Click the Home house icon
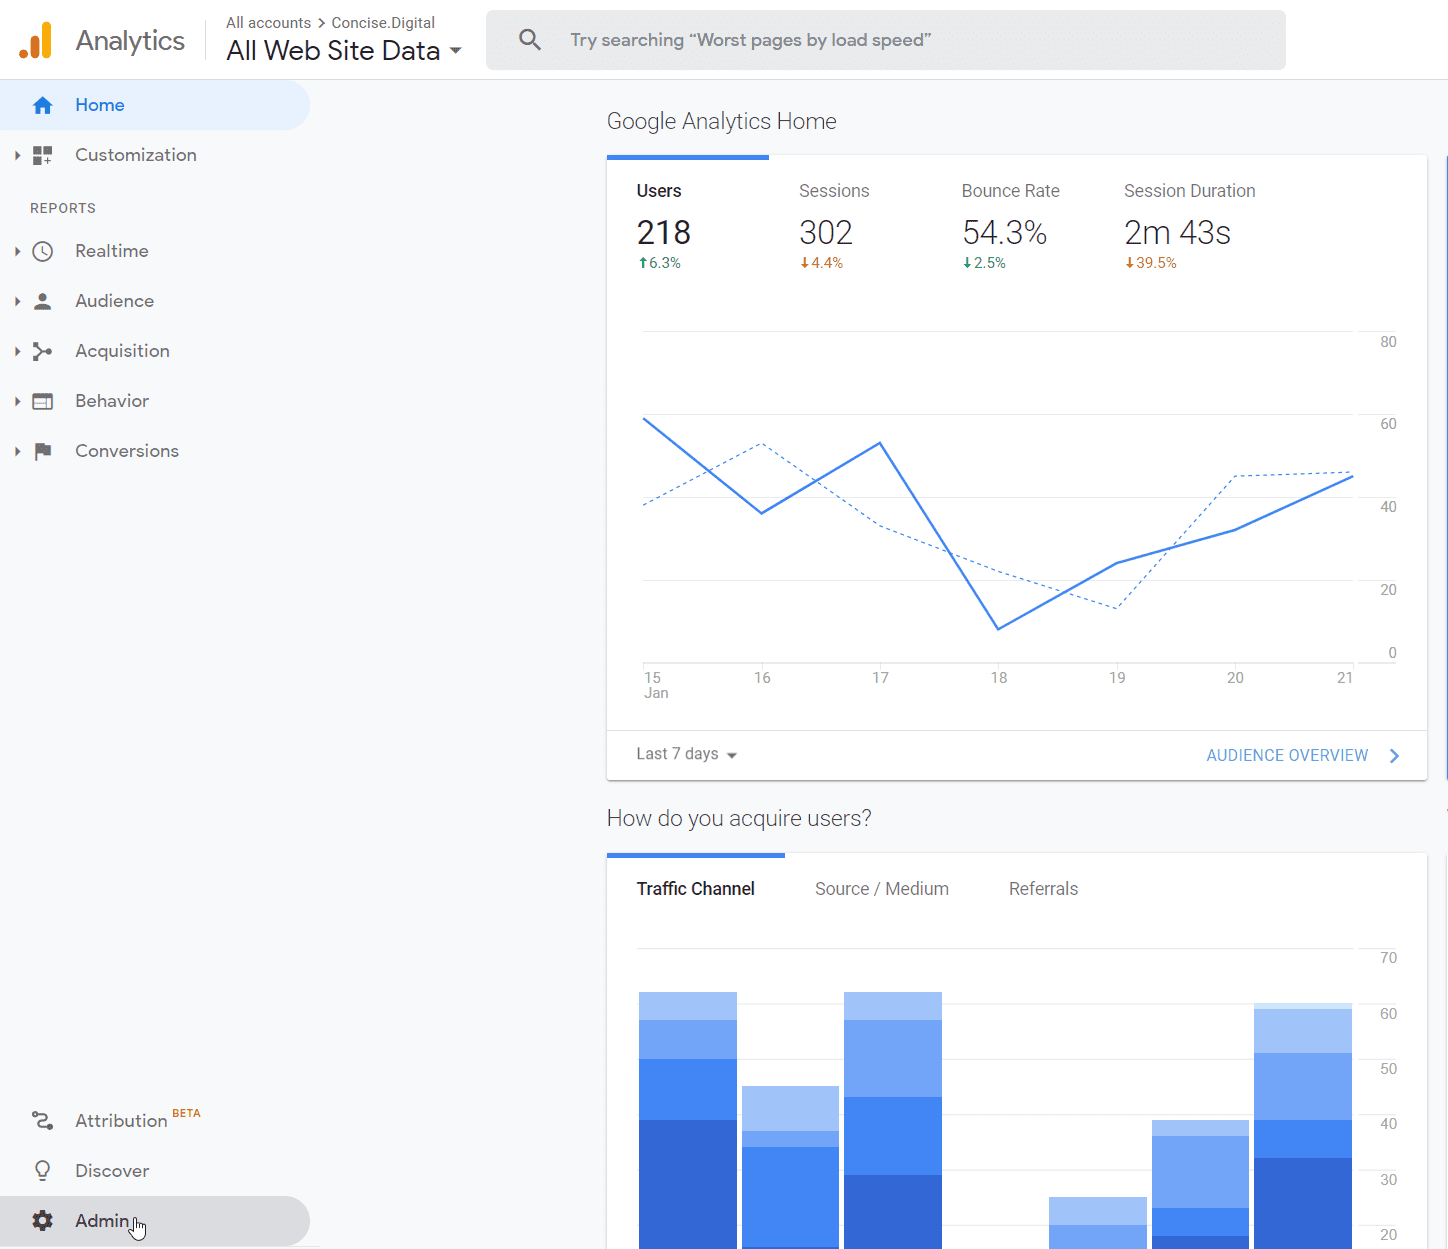Viewport: 1448px width, 1249px height. point(42,105)
